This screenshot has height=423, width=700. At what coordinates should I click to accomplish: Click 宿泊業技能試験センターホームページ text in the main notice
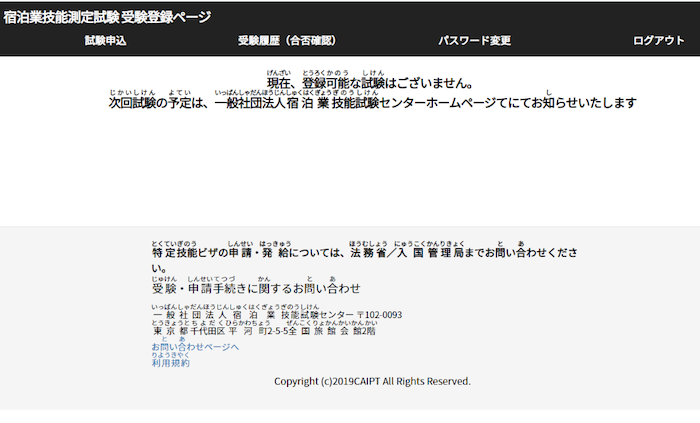pyautogui.click(x=400, y=103)
